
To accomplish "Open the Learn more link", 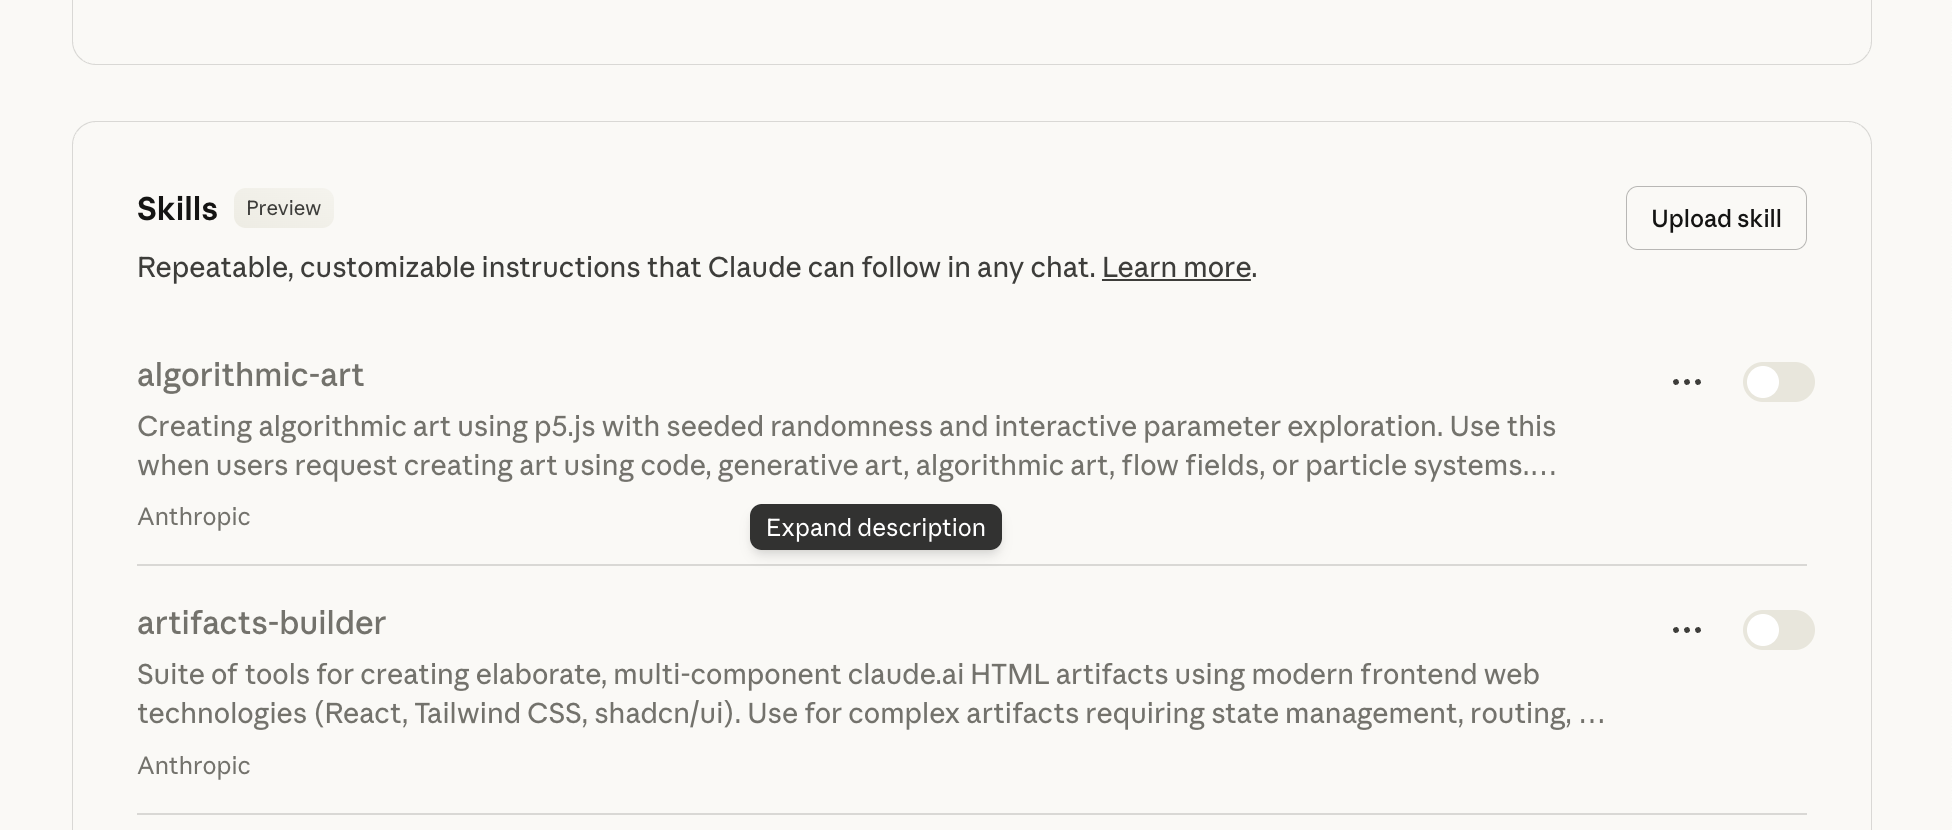I will tap(1176, 268).
